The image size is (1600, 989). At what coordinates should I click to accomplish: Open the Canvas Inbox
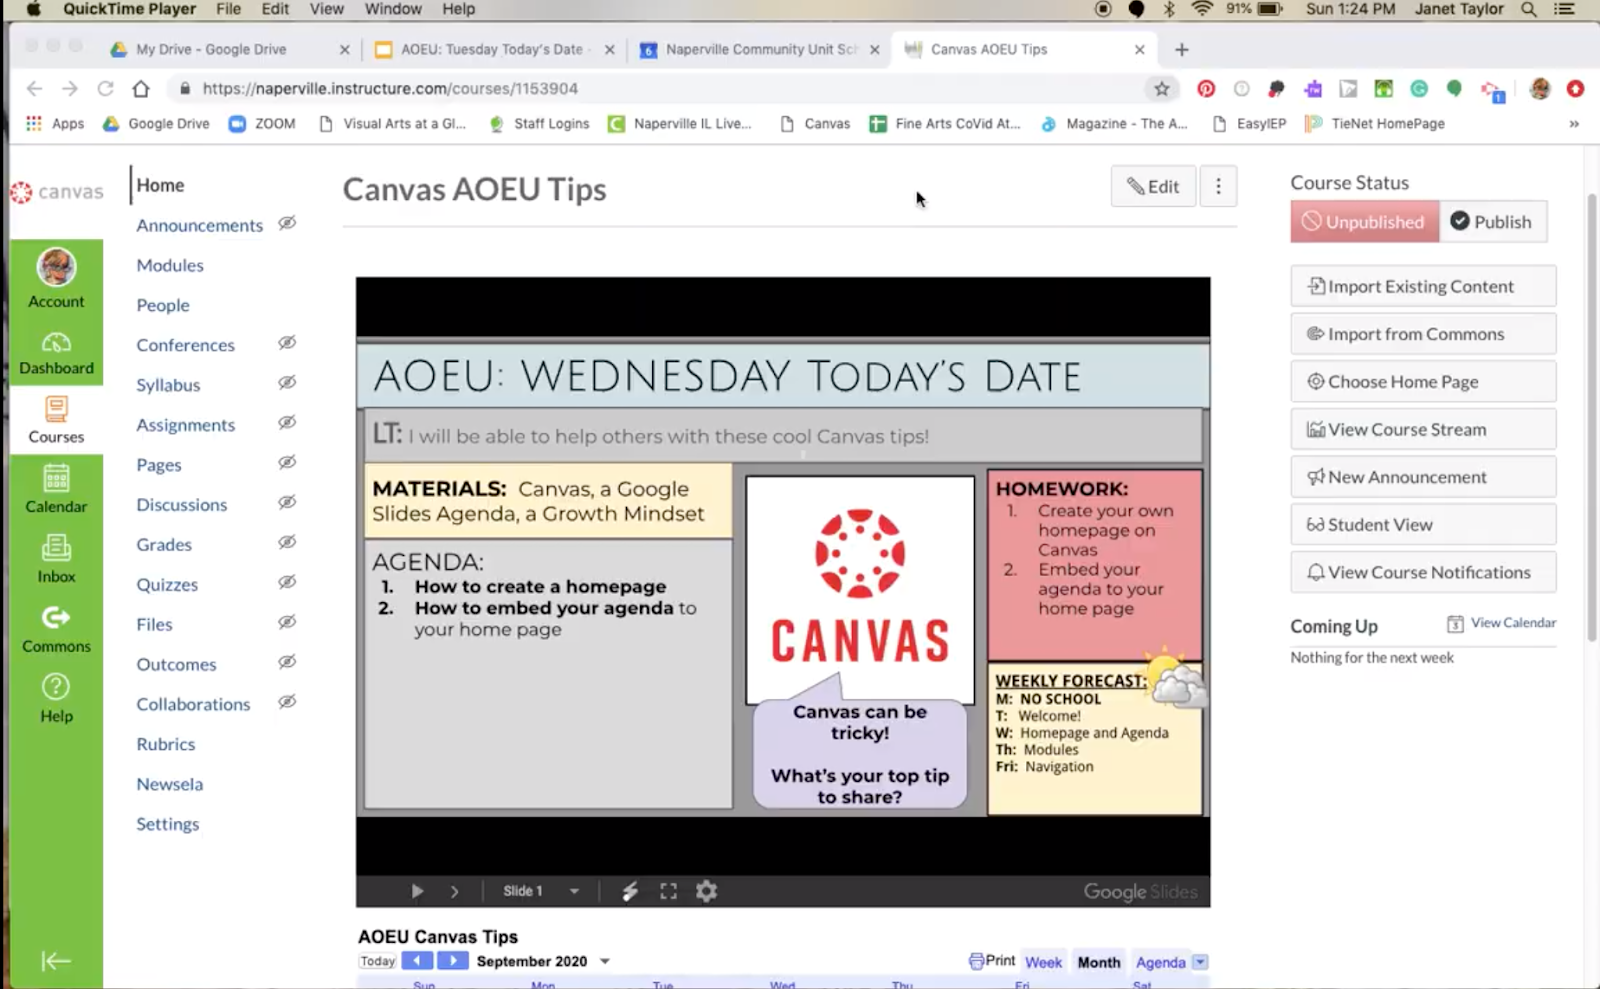coord(56,559)
